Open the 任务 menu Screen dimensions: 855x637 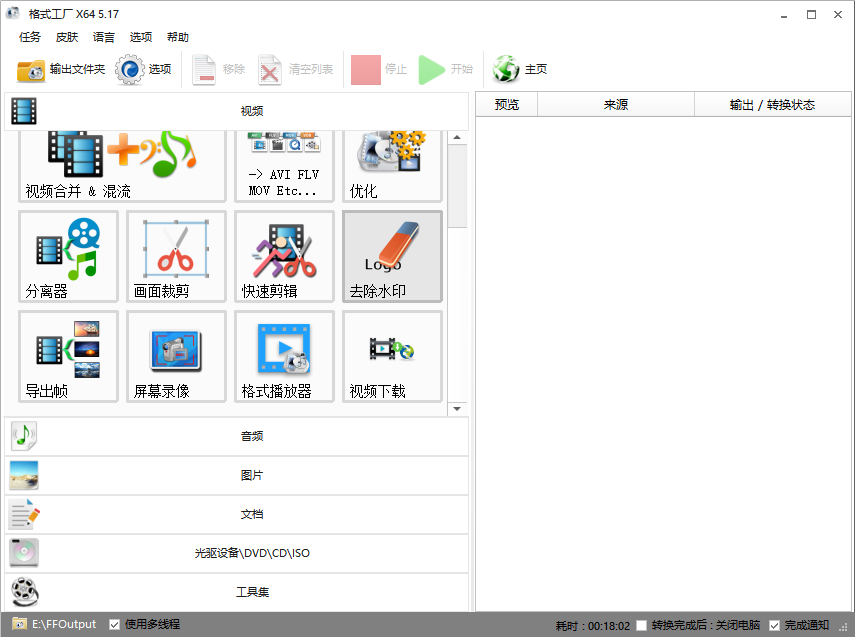coord(30,37)
